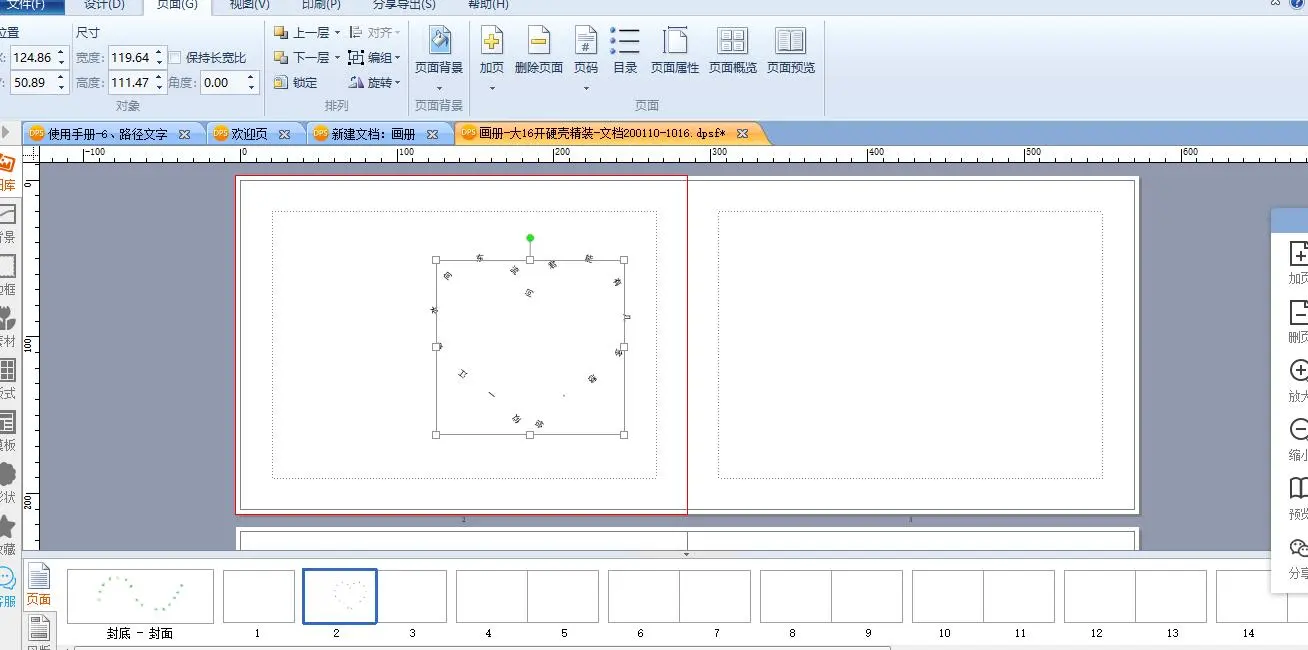Increase the 宽度 width spinner value
The width and height of the screenshot is (1308, 650).
[160, 53]
